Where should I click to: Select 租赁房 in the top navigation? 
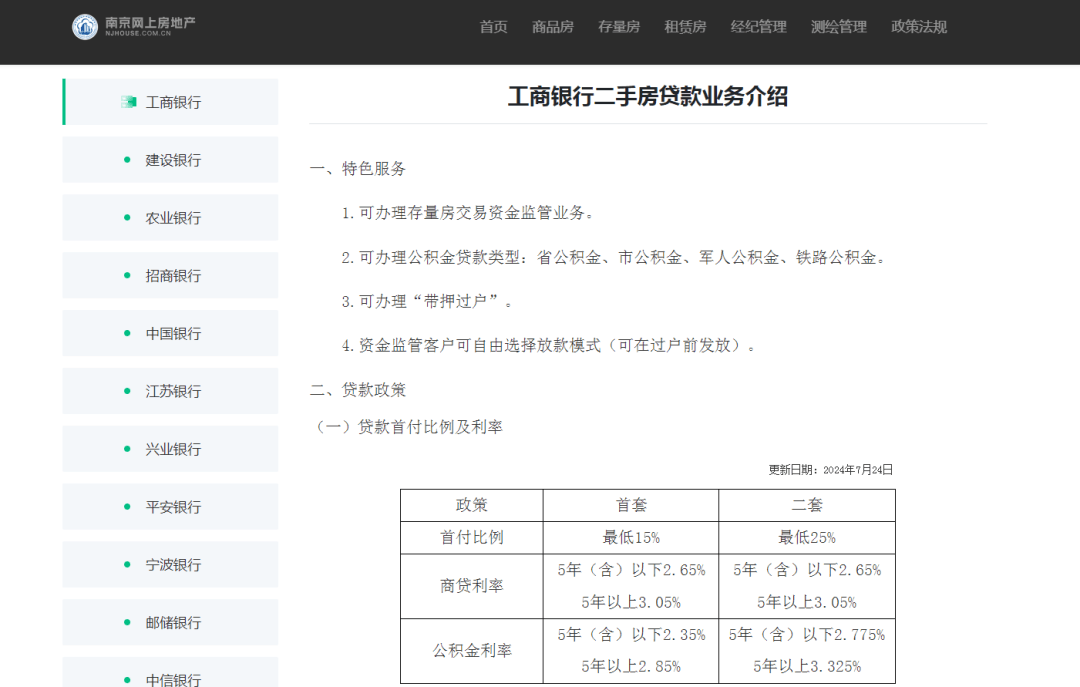coord(684,27)
